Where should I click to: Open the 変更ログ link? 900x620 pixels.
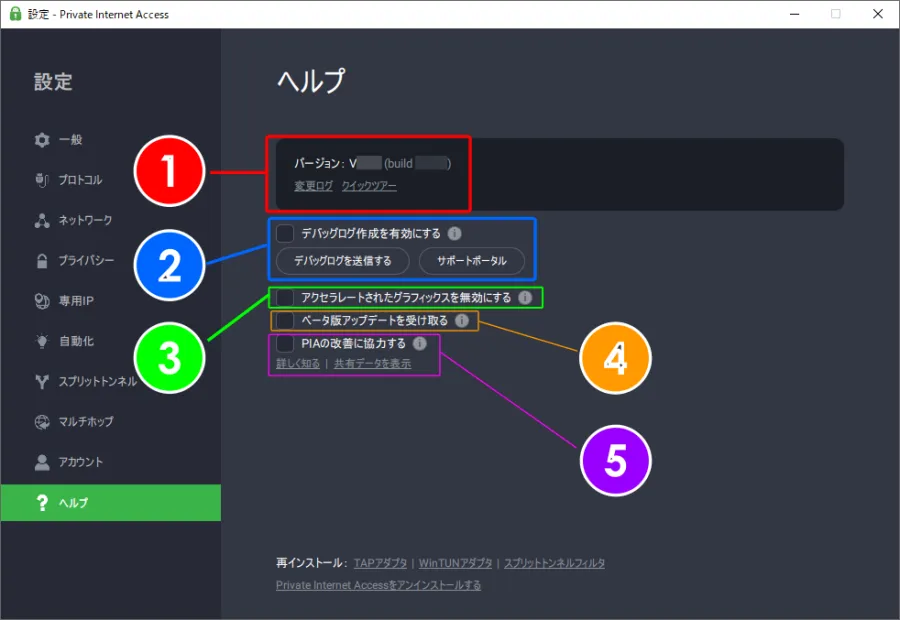click(313, 186)
